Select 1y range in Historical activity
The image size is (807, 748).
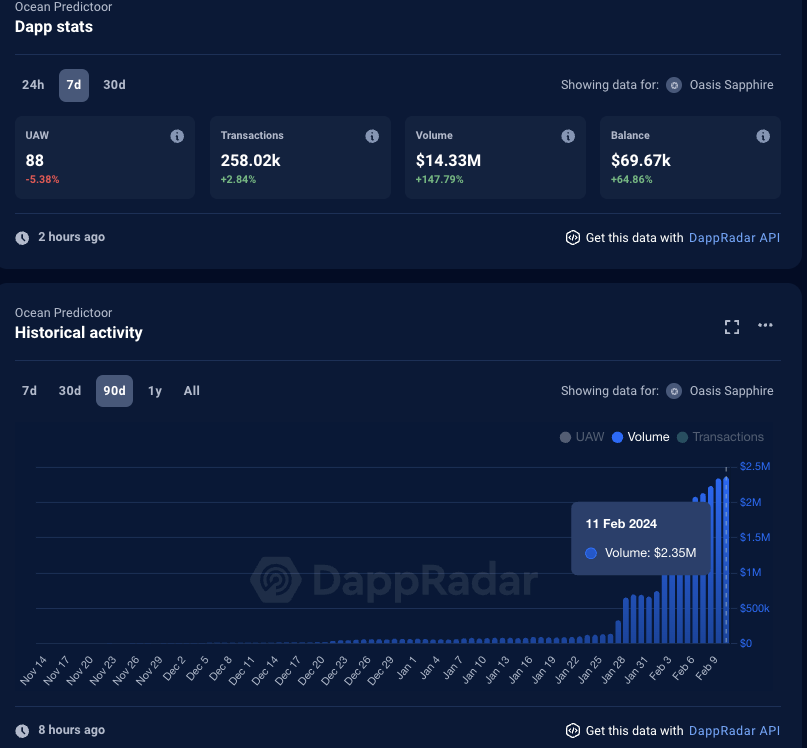point(155,391)
